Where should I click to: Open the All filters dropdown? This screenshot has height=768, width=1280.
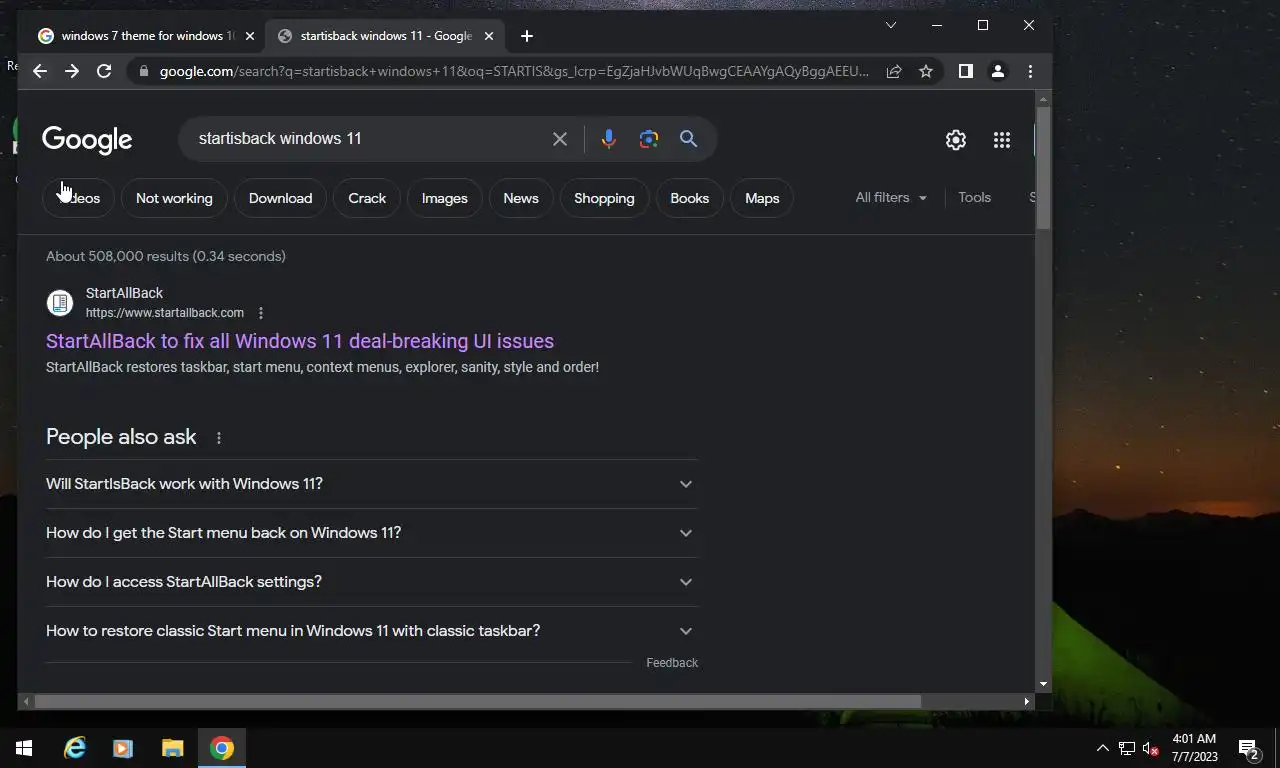tap(891, 198)
